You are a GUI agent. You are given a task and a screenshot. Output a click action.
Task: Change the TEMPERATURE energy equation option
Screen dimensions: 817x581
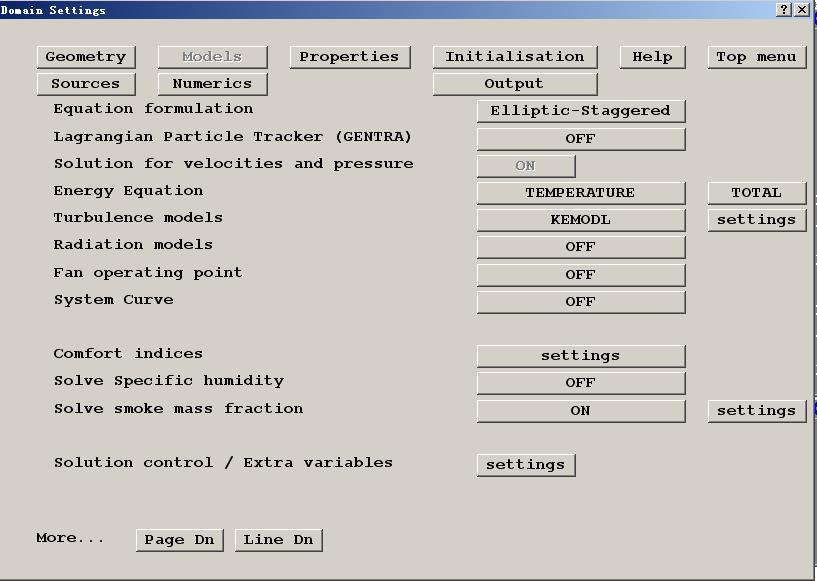click(580, 193)
